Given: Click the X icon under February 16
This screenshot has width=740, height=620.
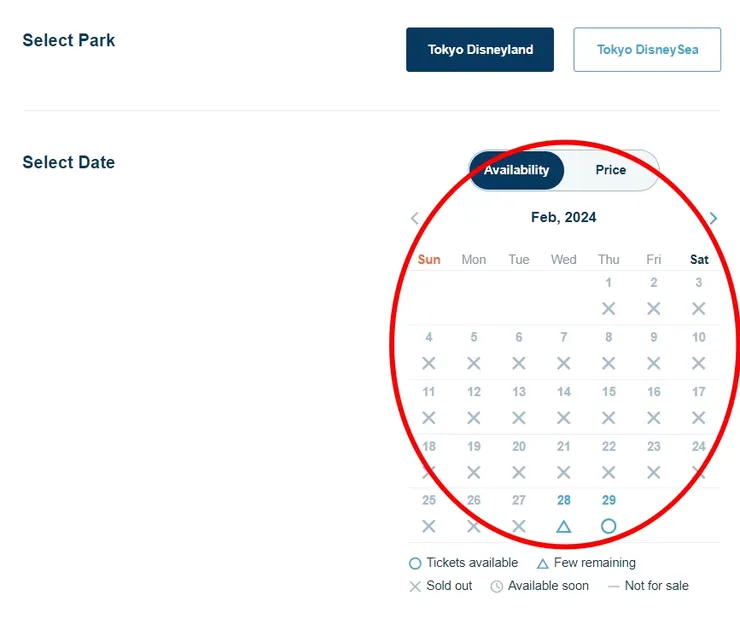Looking at the screenshot, I should (x=653, y=418).
